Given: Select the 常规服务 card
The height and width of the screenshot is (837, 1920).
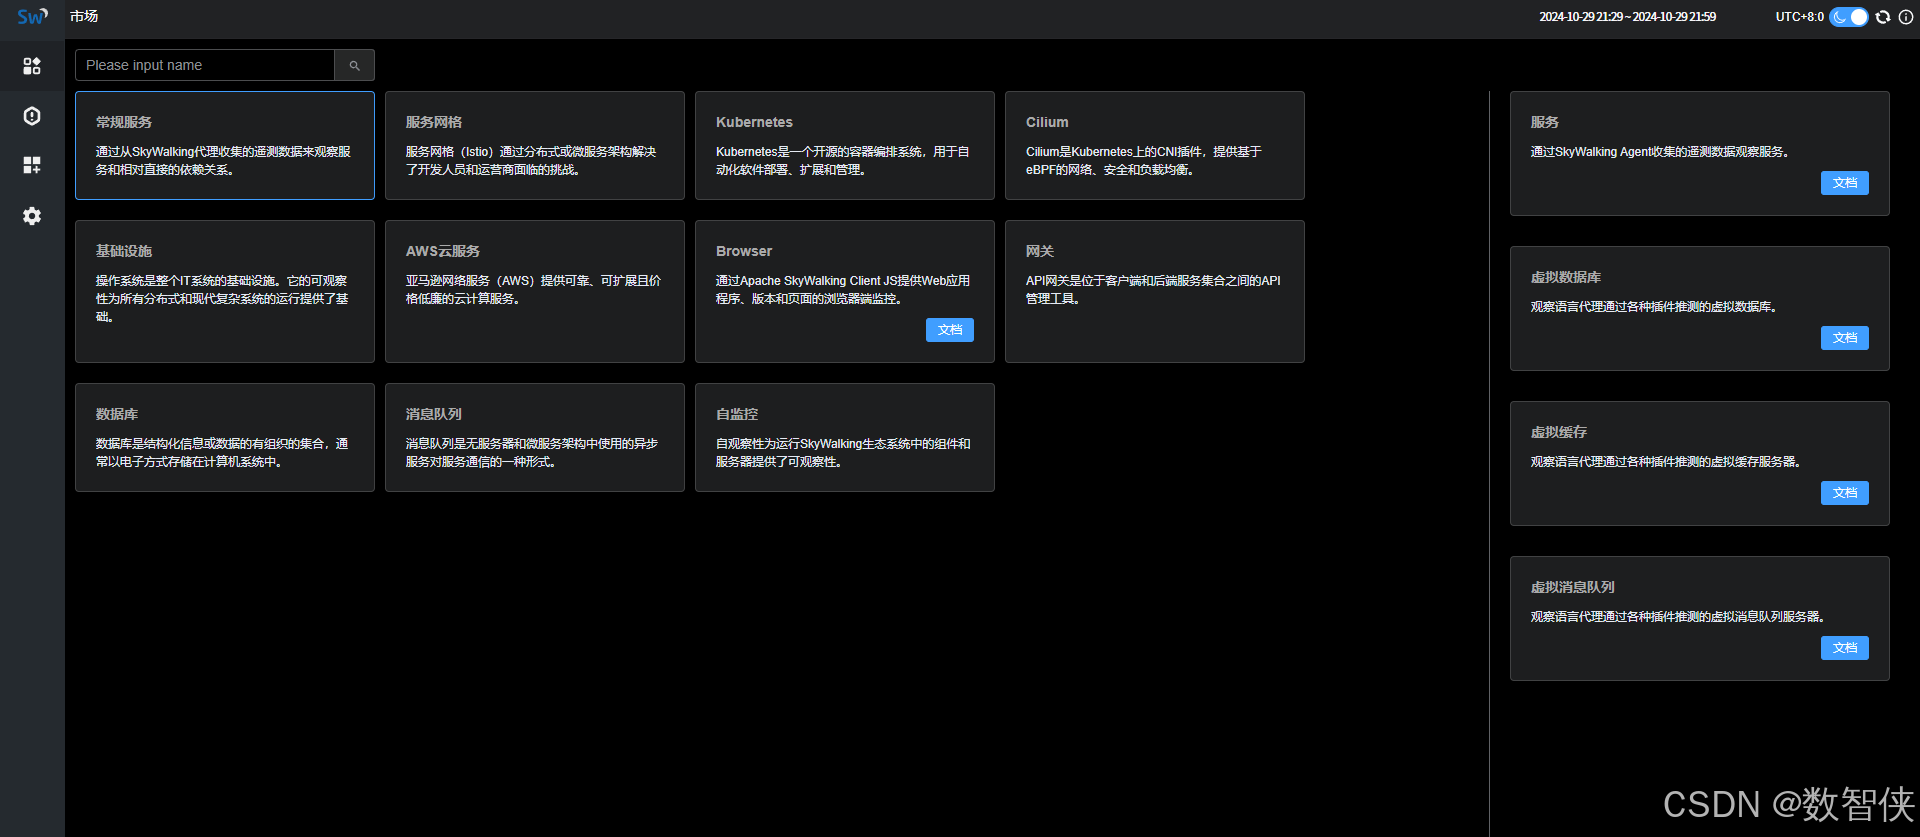Looking at the screenshot, I should (x=225, y=146).
